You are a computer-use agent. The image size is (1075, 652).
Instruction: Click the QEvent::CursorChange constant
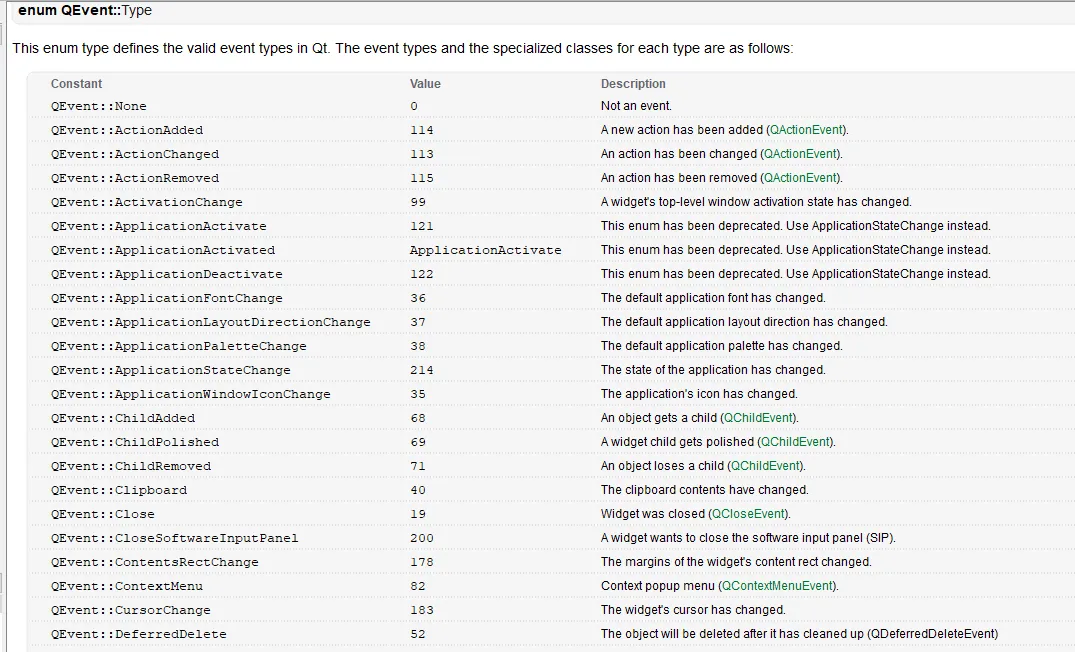click(131, 610)
